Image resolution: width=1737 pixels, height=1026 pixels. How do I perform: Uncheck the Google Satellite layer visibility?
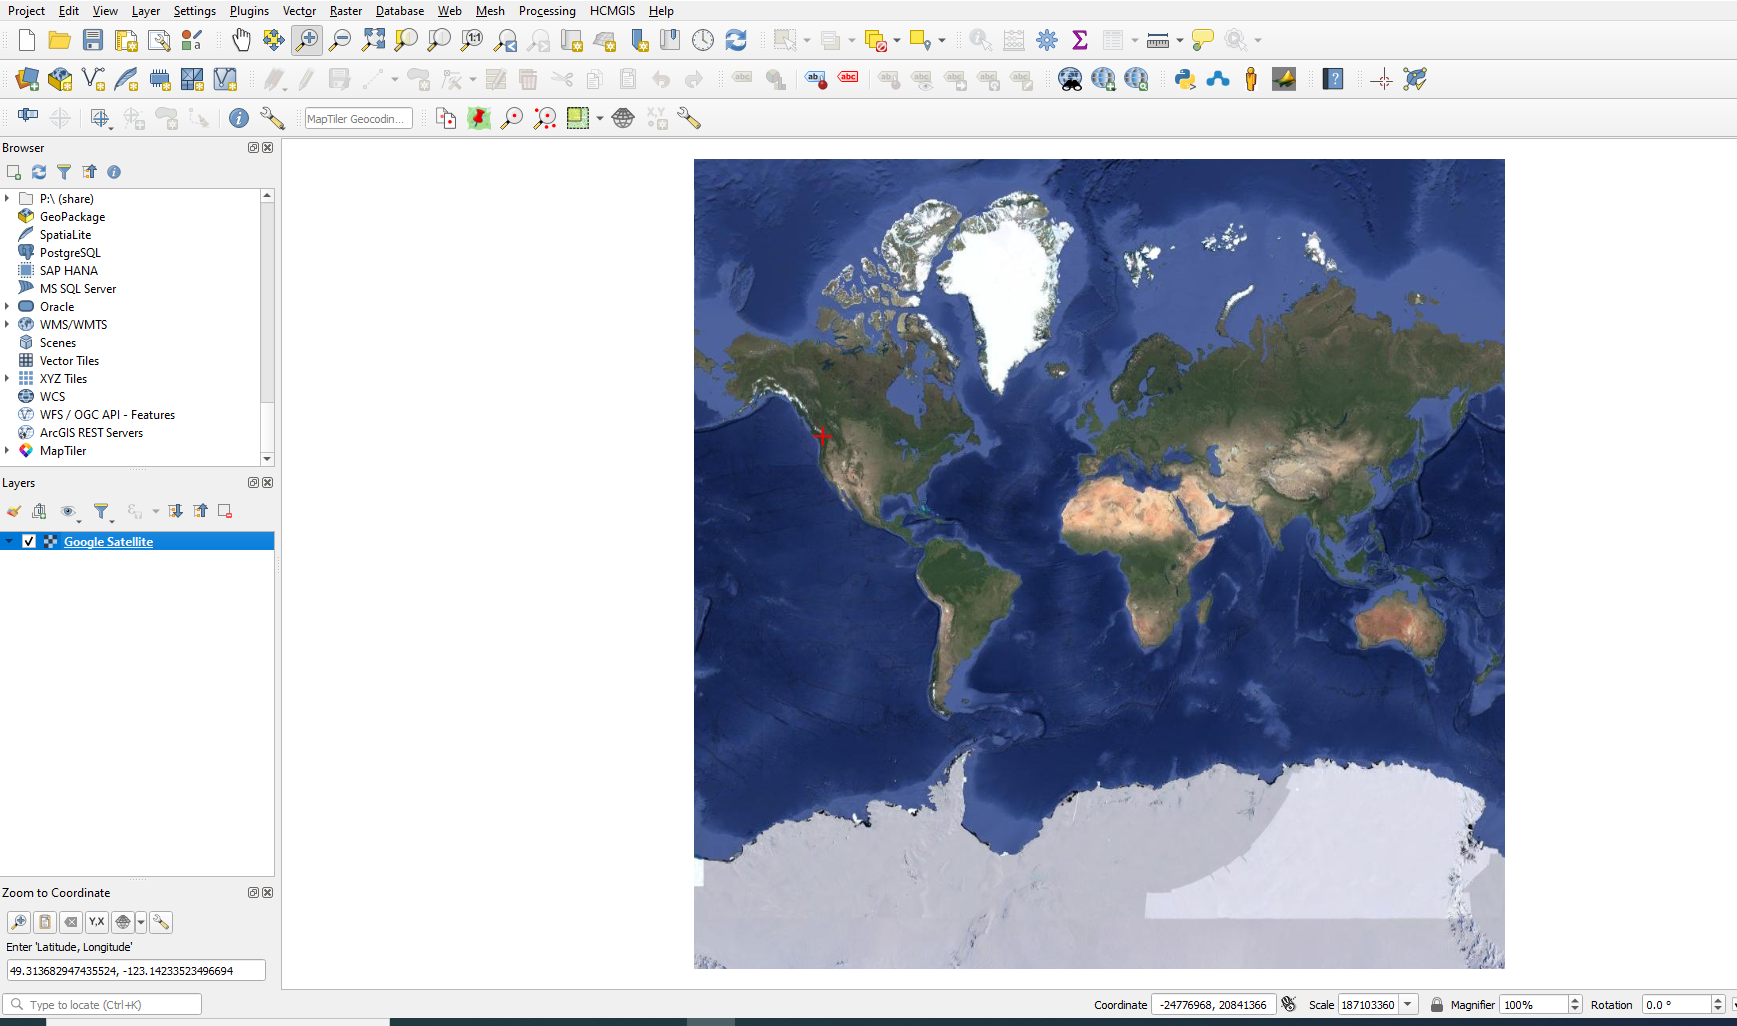coord(29,541)
